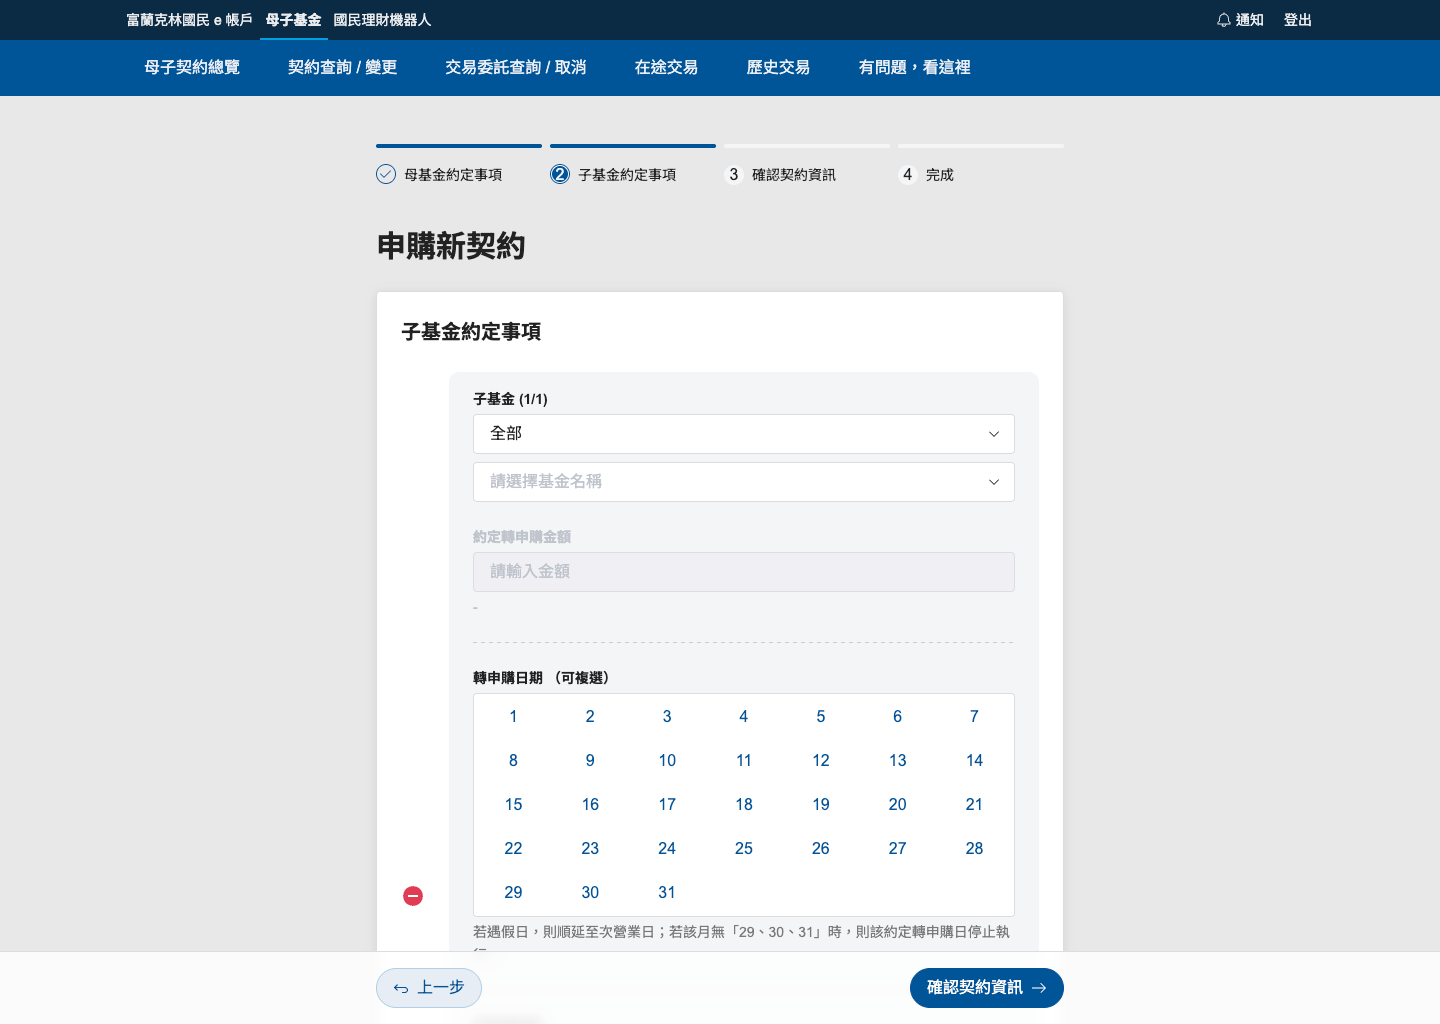The image size is (1440, 1024).
Task: Open 在途交易 menu
Action: click(x=666, y=67)
